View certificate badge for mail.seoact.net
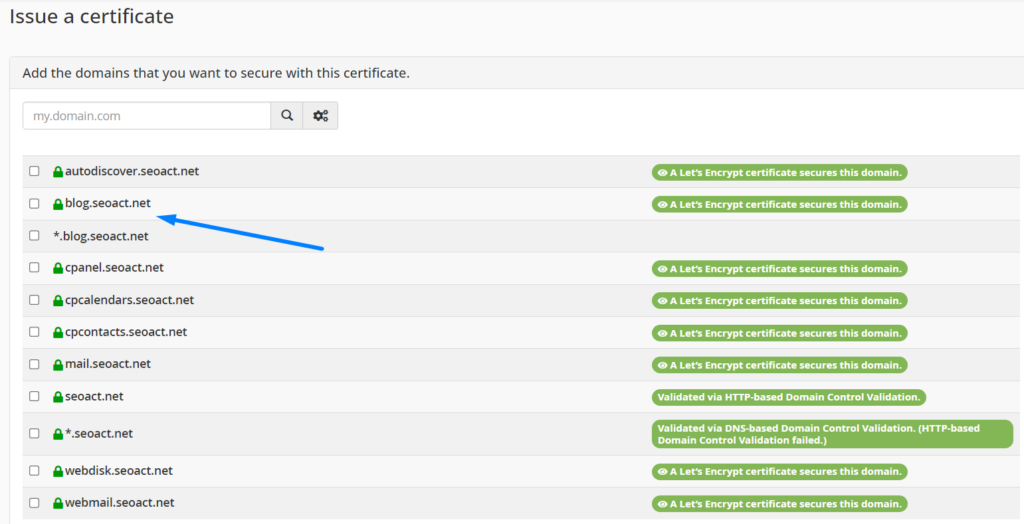 coord(779,365)
